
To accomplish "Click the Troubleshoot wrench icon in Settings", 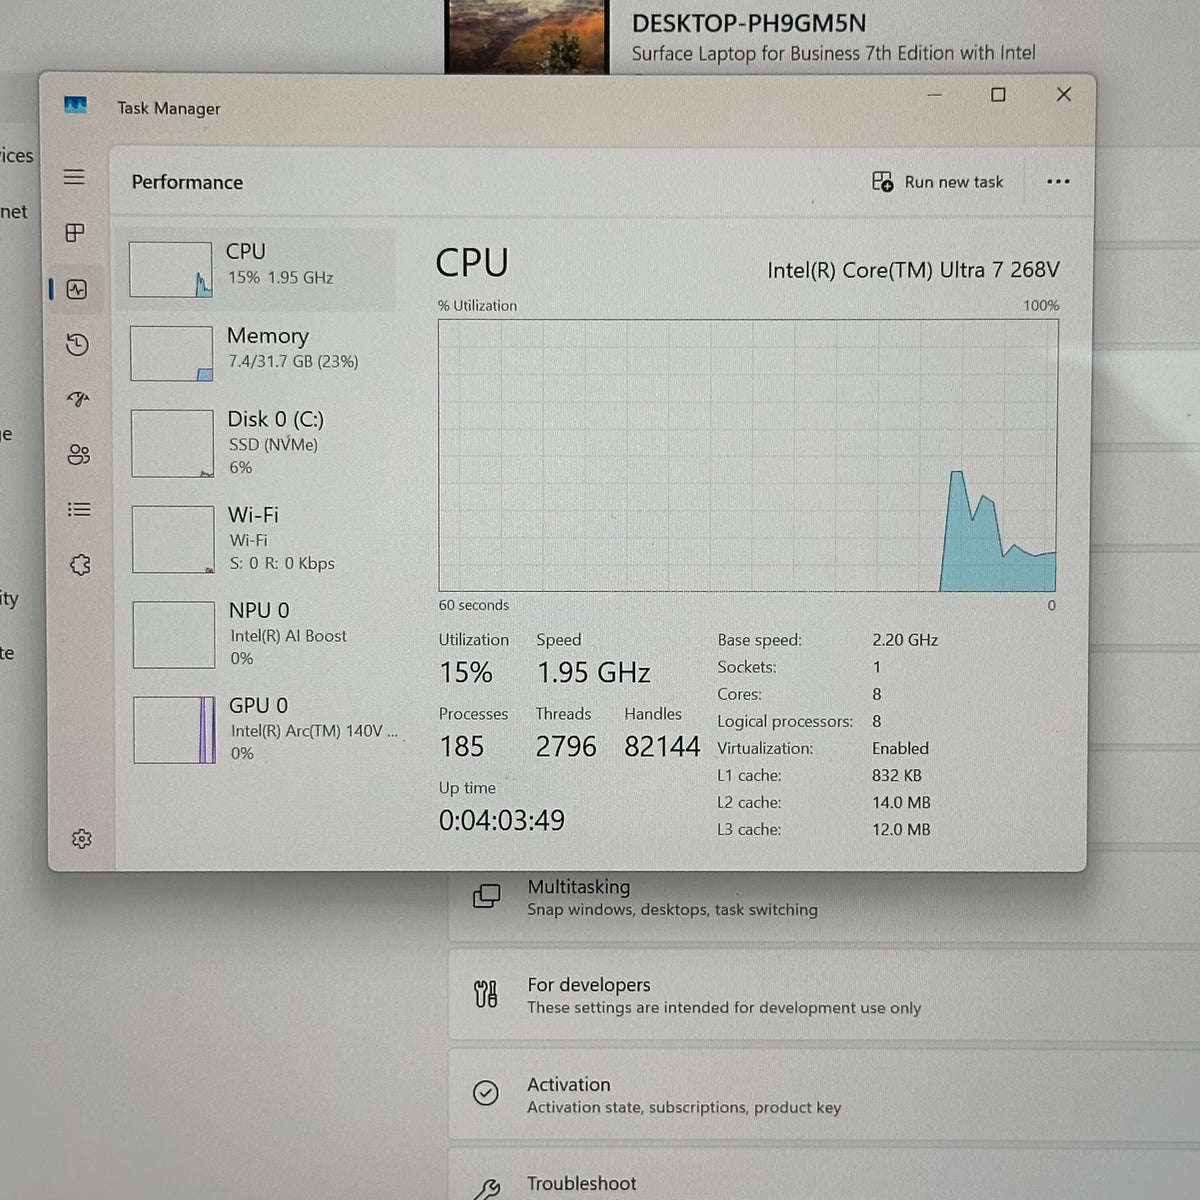I will [x=487, y=1189].
